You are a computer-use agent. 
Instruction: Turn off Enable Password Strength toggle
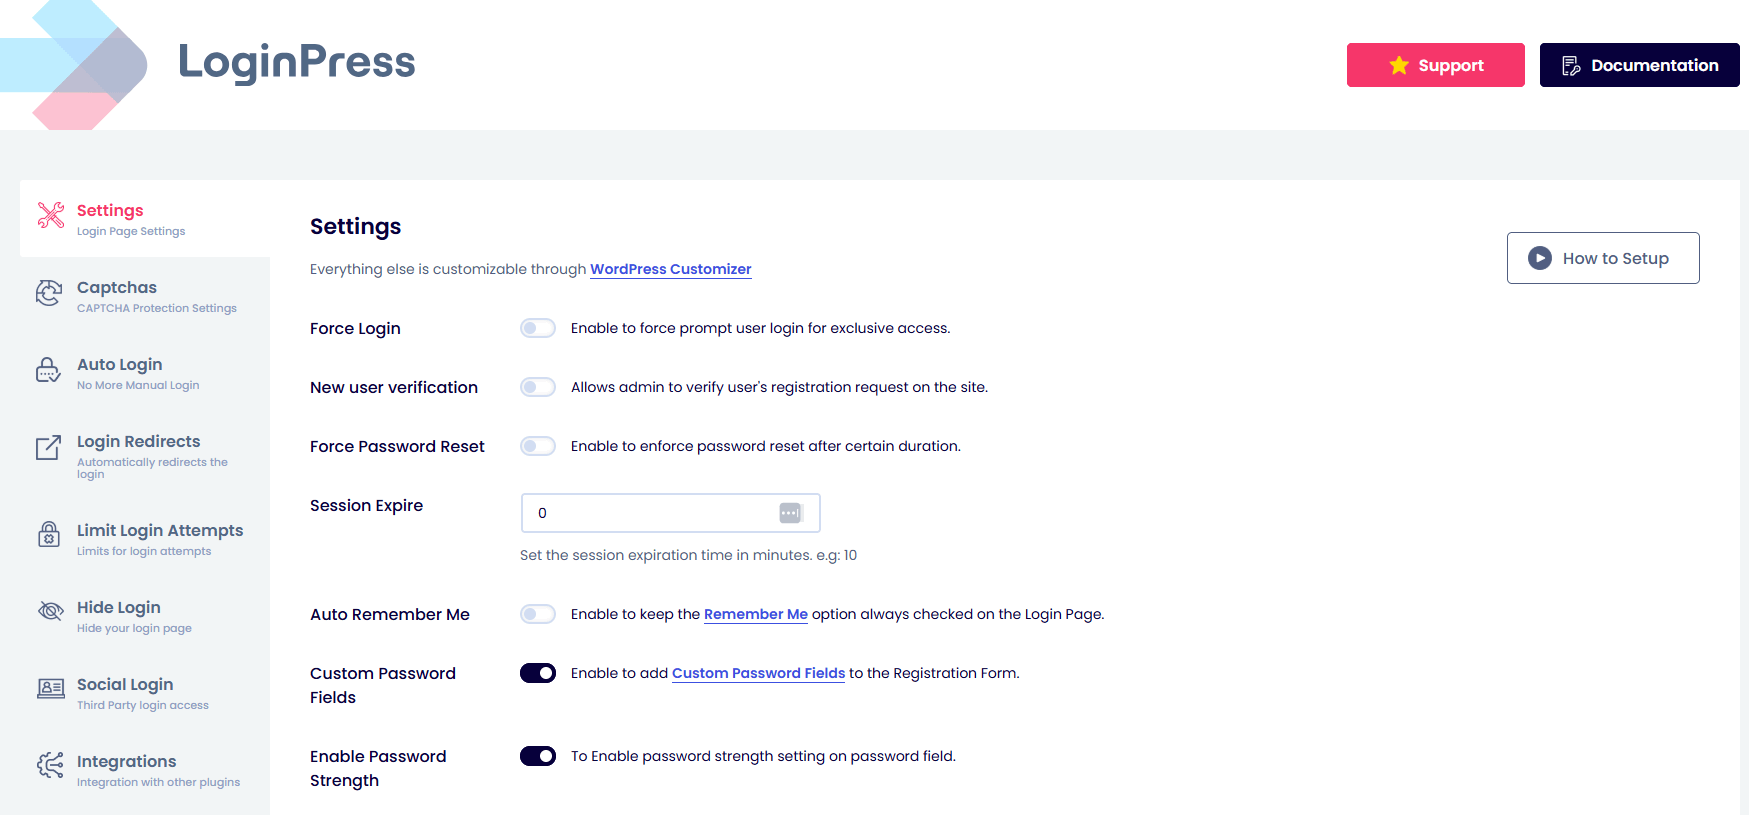(x=538, y=756)
